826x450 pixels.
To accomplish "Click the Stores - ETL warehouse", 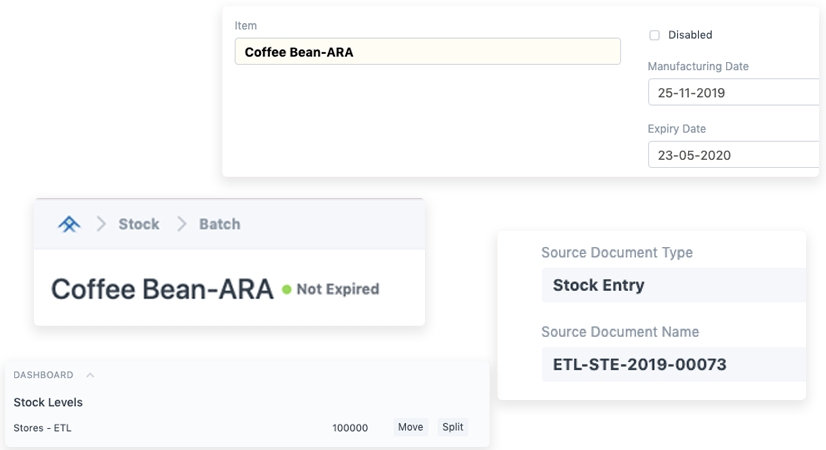I will (x=43, y=428).
